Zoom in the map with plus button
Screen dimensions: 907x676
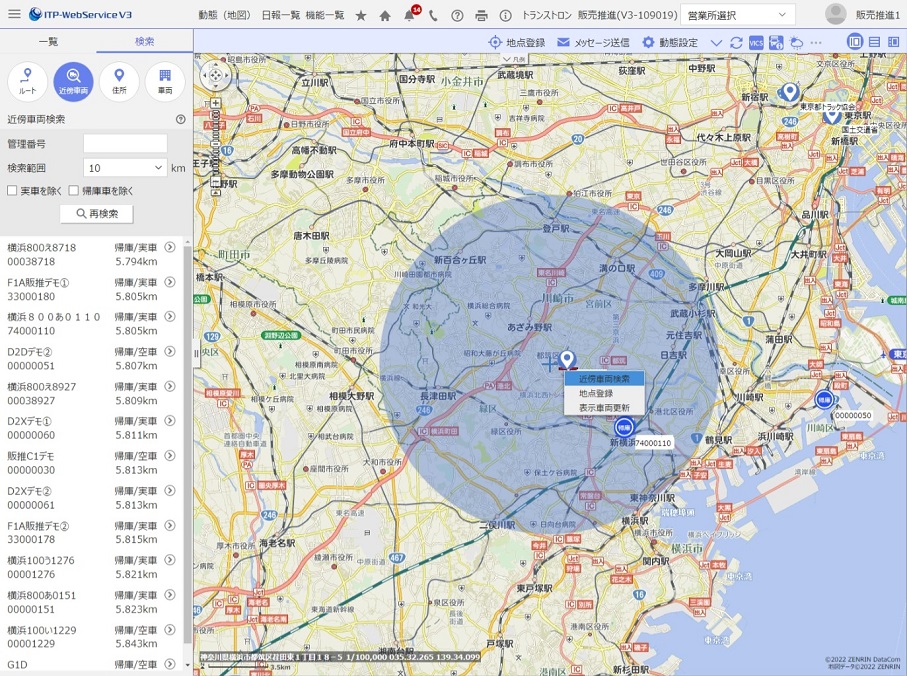[215, 103]
